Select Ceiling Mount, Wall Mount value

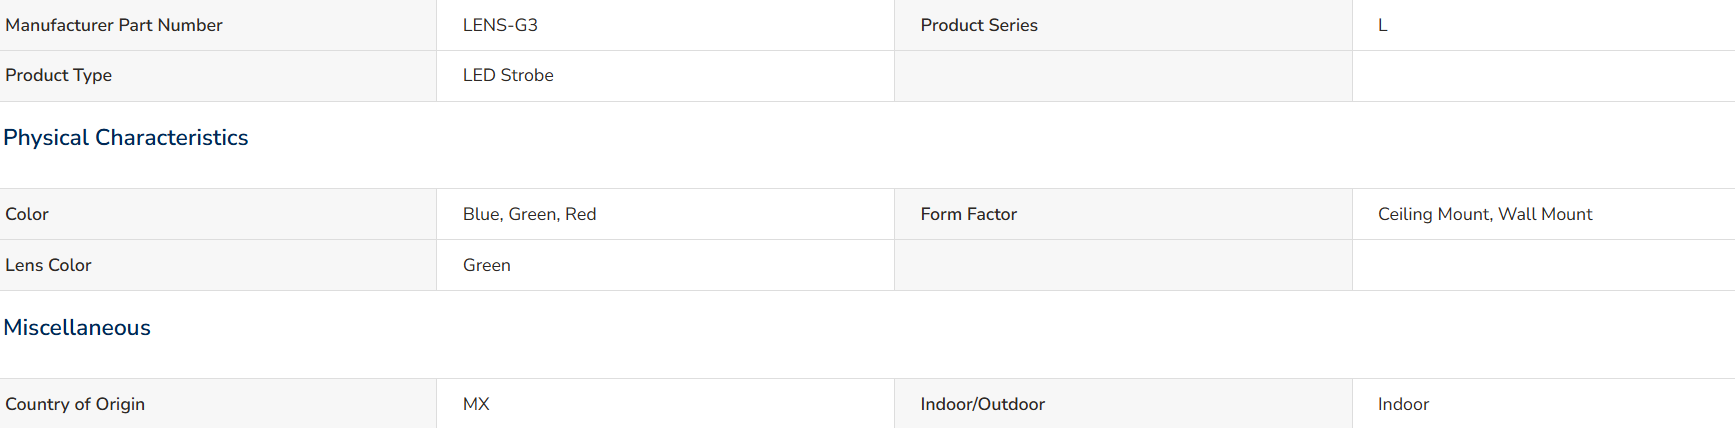pos(1485,214)
